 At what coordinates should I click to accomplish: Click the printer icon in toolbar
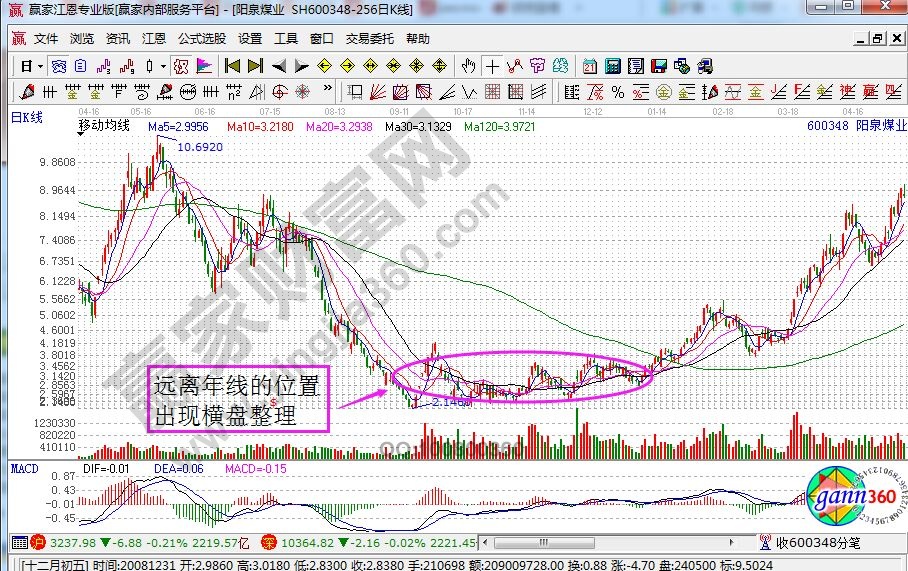[x=682, y=67]
